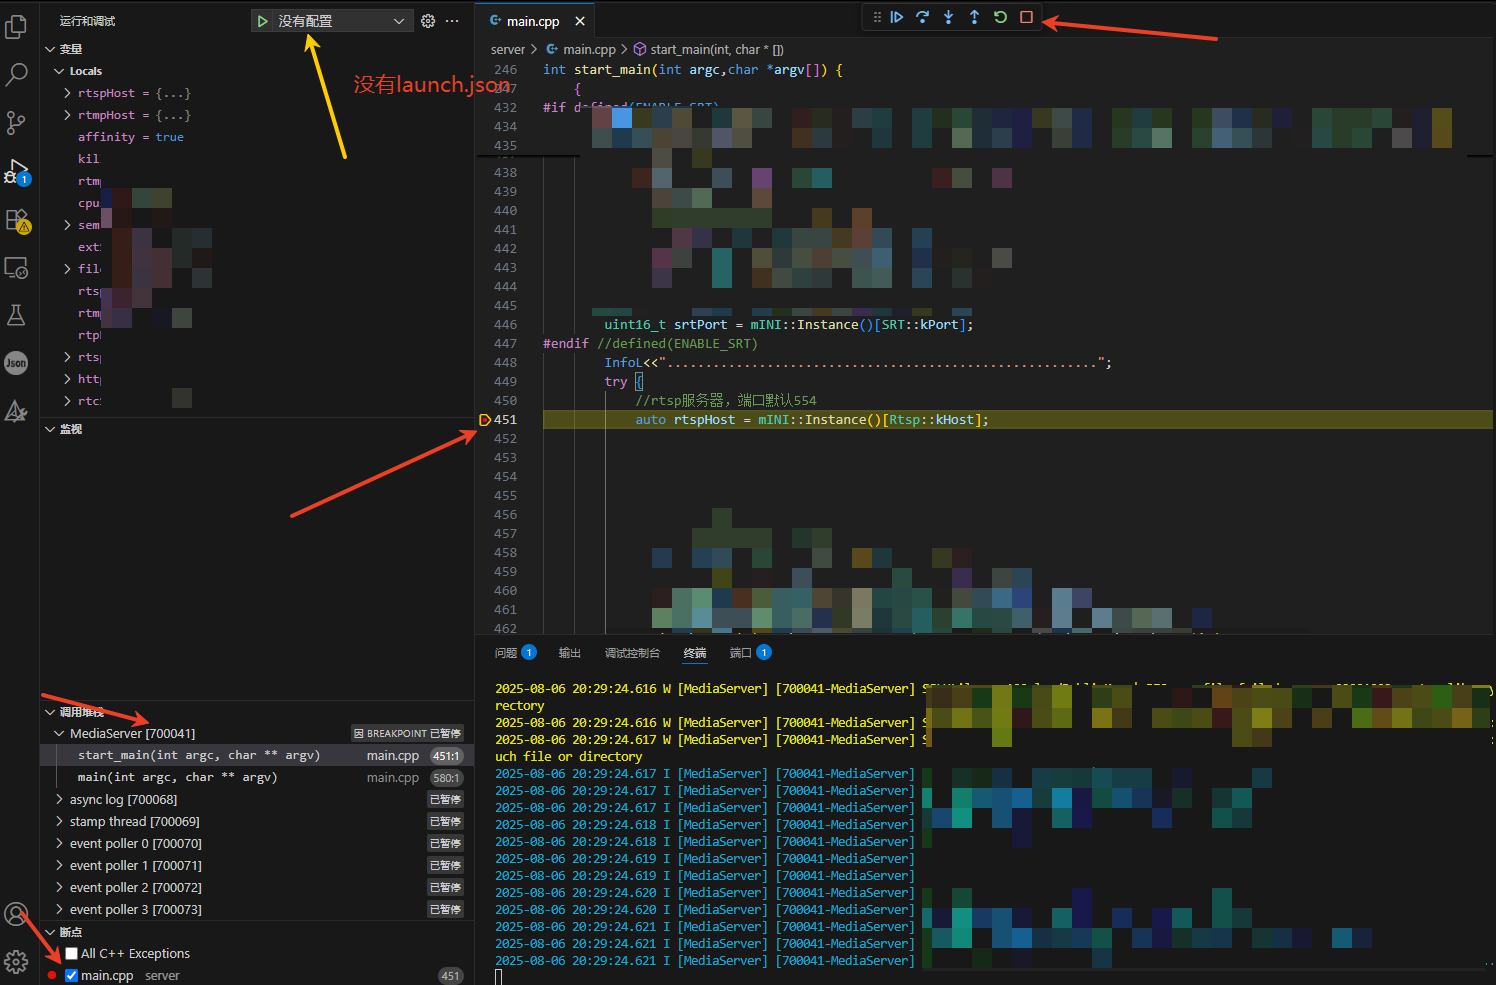Select event poller 1 [700071] thread
This screenshot has width=1496, height=985.
pyautogui.click(x=256, y=866)
